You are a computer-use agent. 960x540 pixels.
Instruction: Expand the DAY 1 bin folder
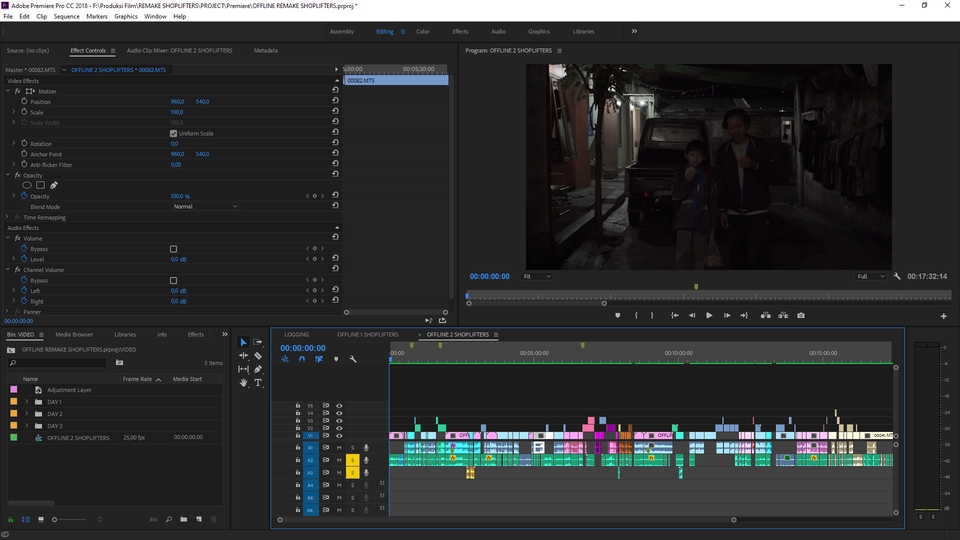click(27, 402)
